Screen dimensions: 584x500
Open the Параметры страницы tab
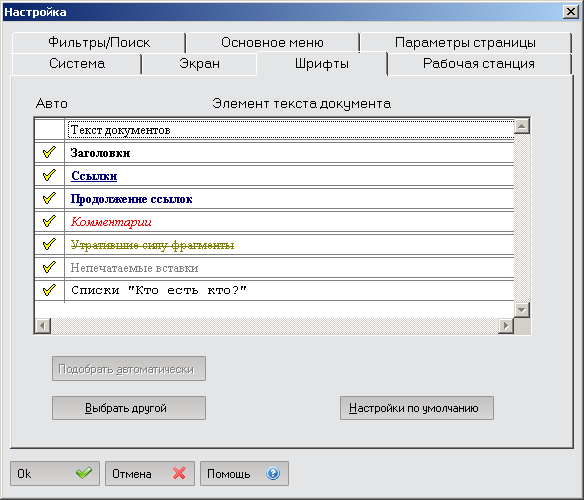[x=465, y=42]
